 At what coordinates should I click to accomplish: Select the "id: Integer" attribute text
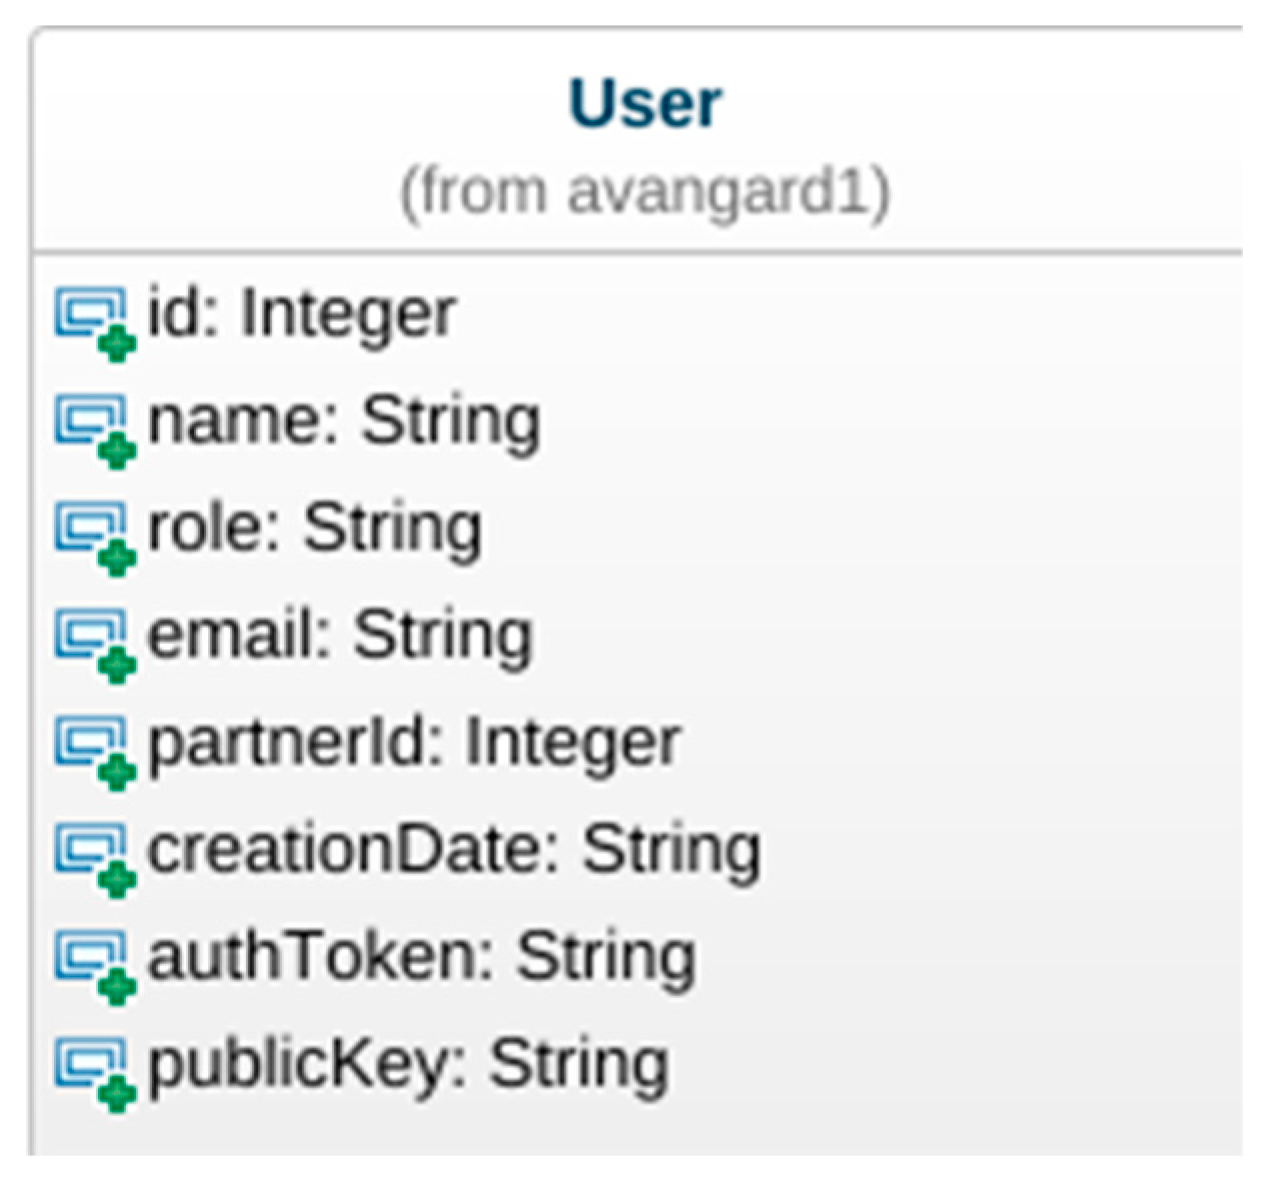(301, 314)
